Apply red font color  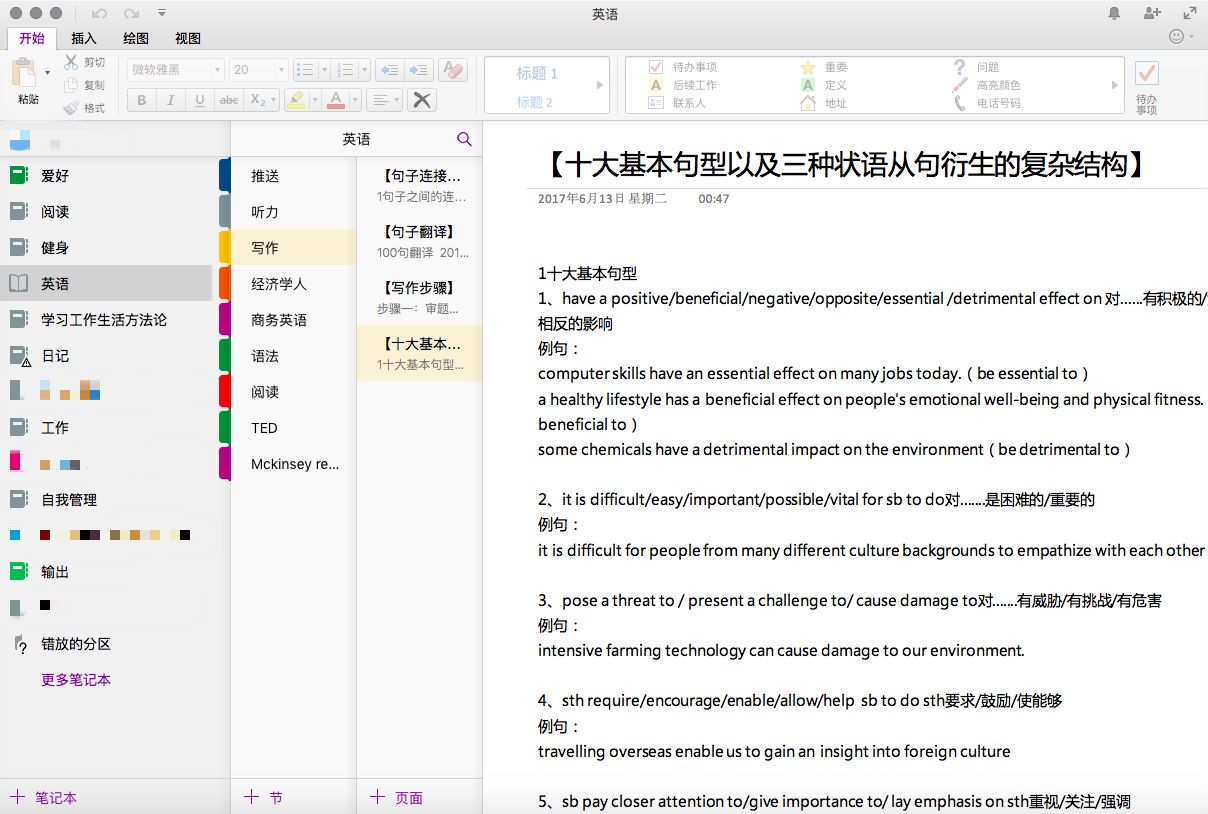tap(336, 100)
